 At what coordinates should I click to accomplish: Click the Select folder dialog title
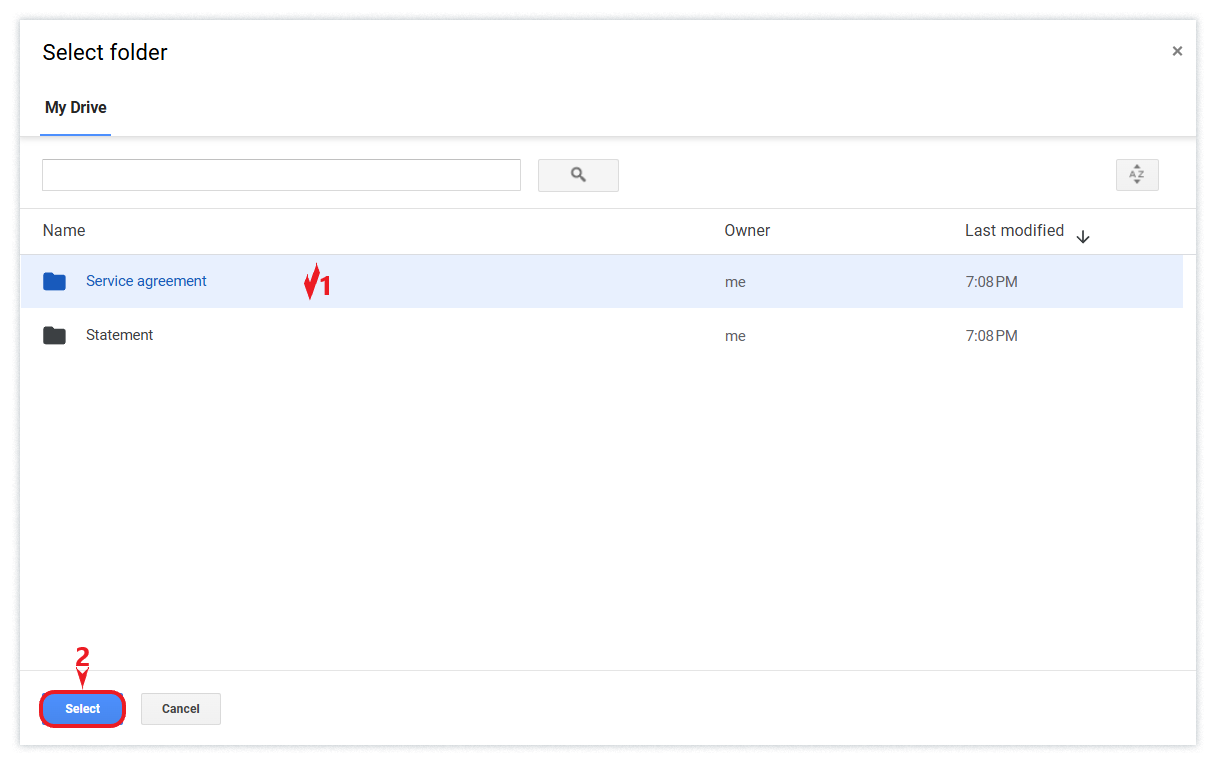pyautogui.click(x=105, y=53)
